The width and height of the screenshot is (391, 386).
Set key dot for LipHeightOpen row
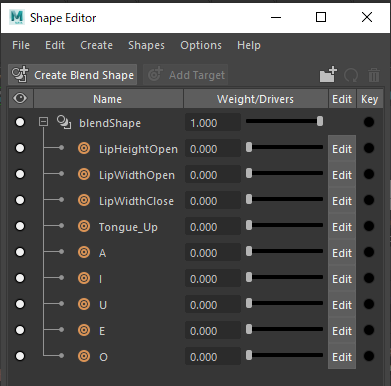pyautogui.click(x=369, y=148)
